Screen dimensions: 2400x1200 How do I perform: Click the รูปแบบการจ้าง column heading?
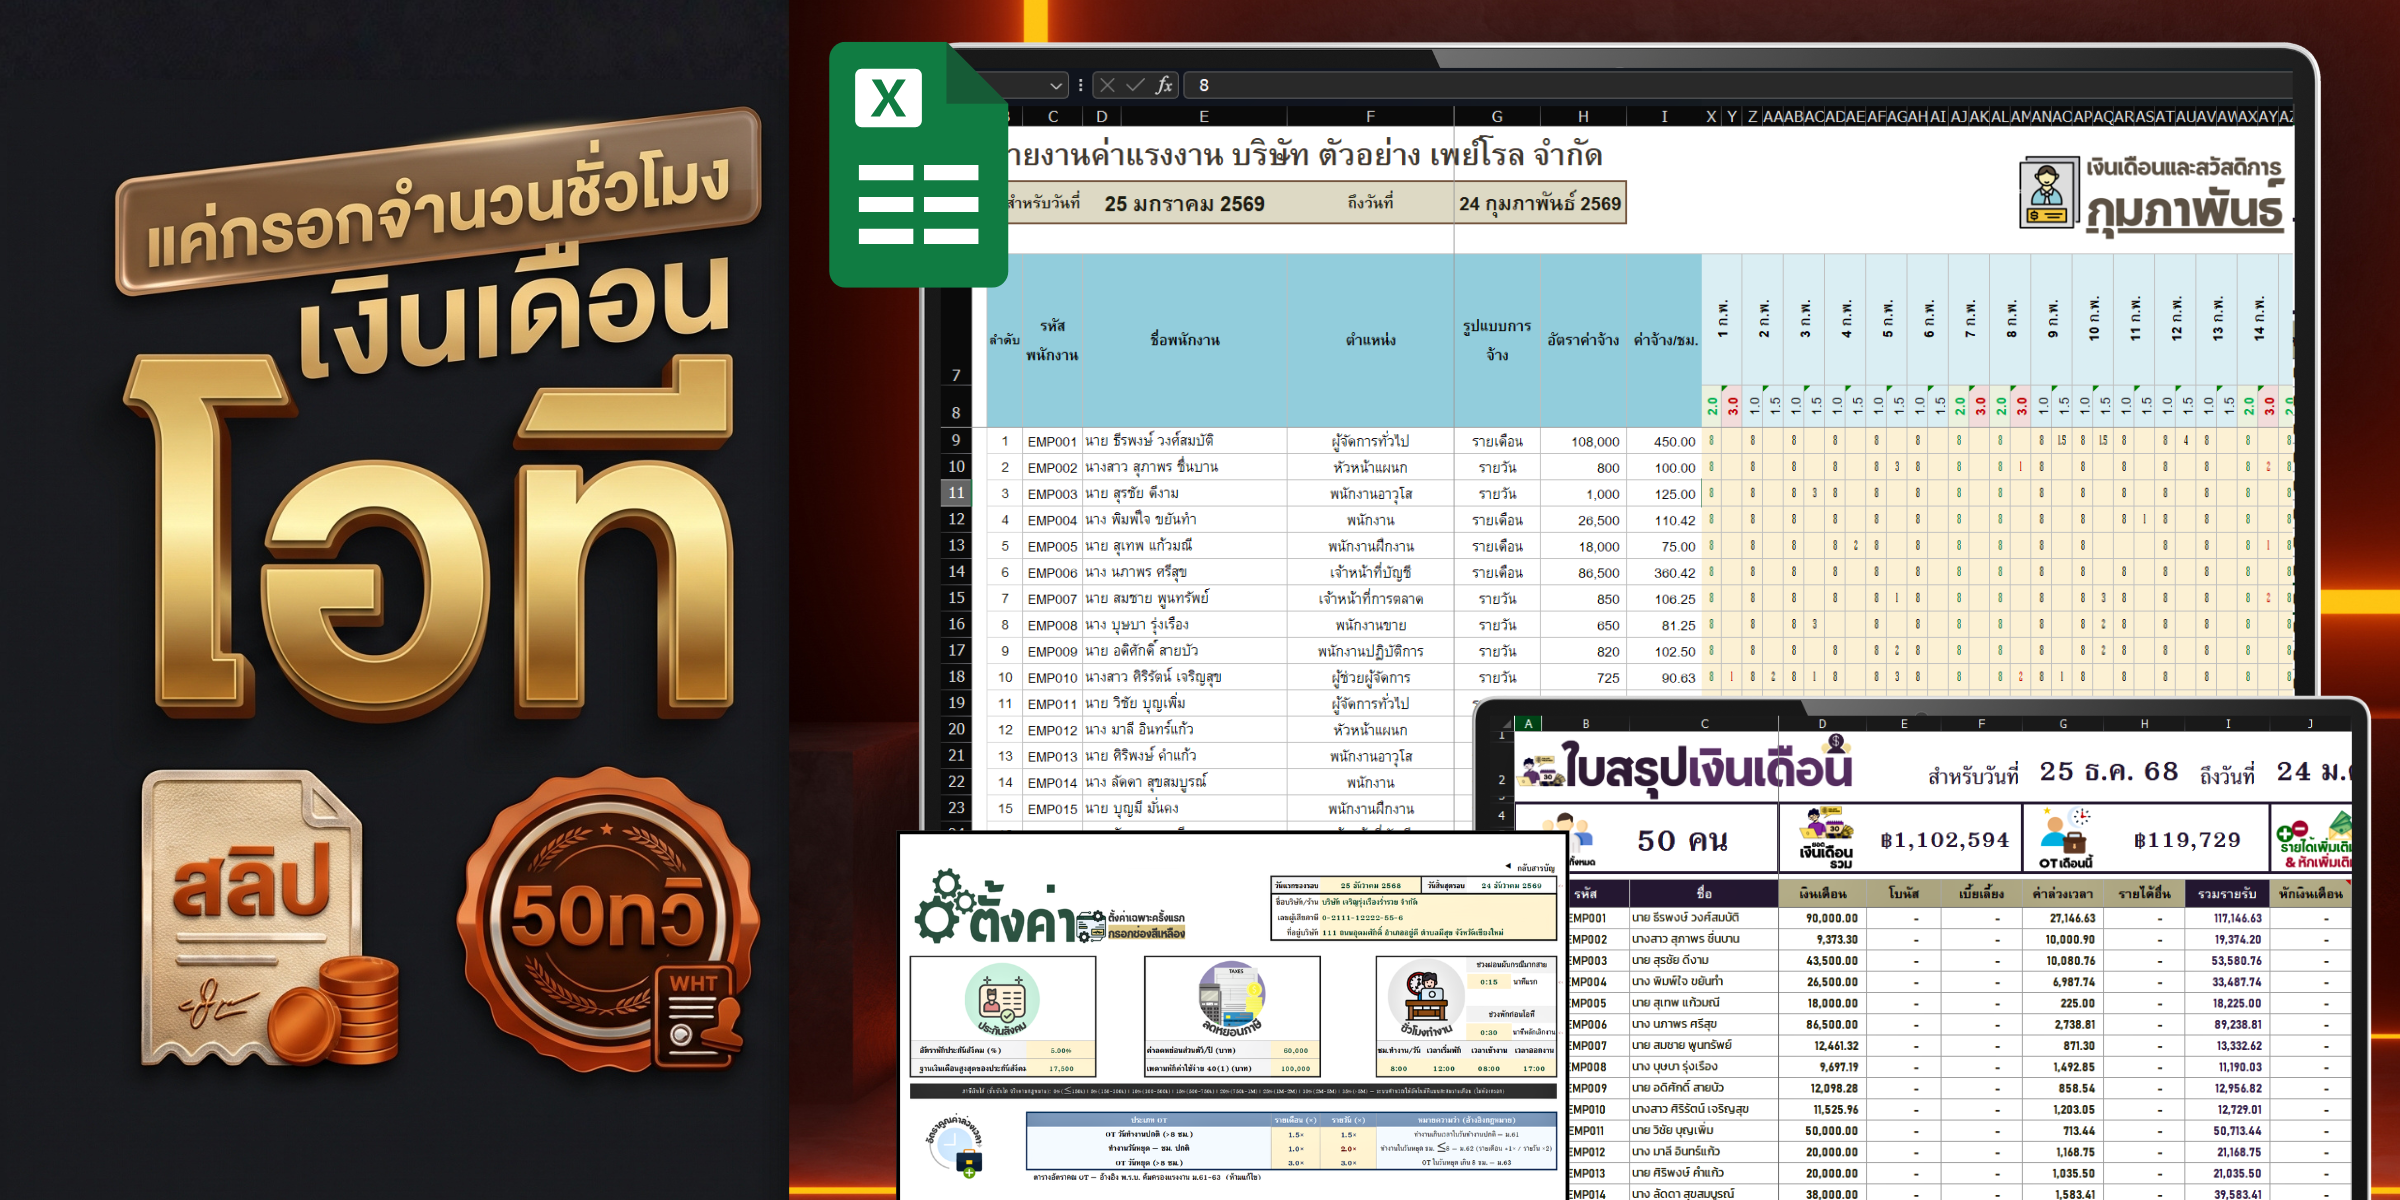pos(1497,340)
